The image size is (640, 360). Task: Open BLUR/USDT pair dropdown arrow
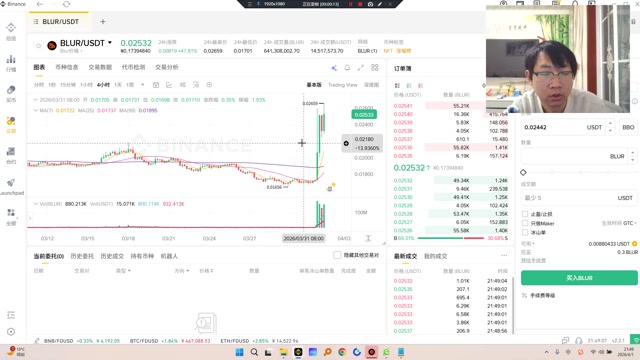click(110, 42)
